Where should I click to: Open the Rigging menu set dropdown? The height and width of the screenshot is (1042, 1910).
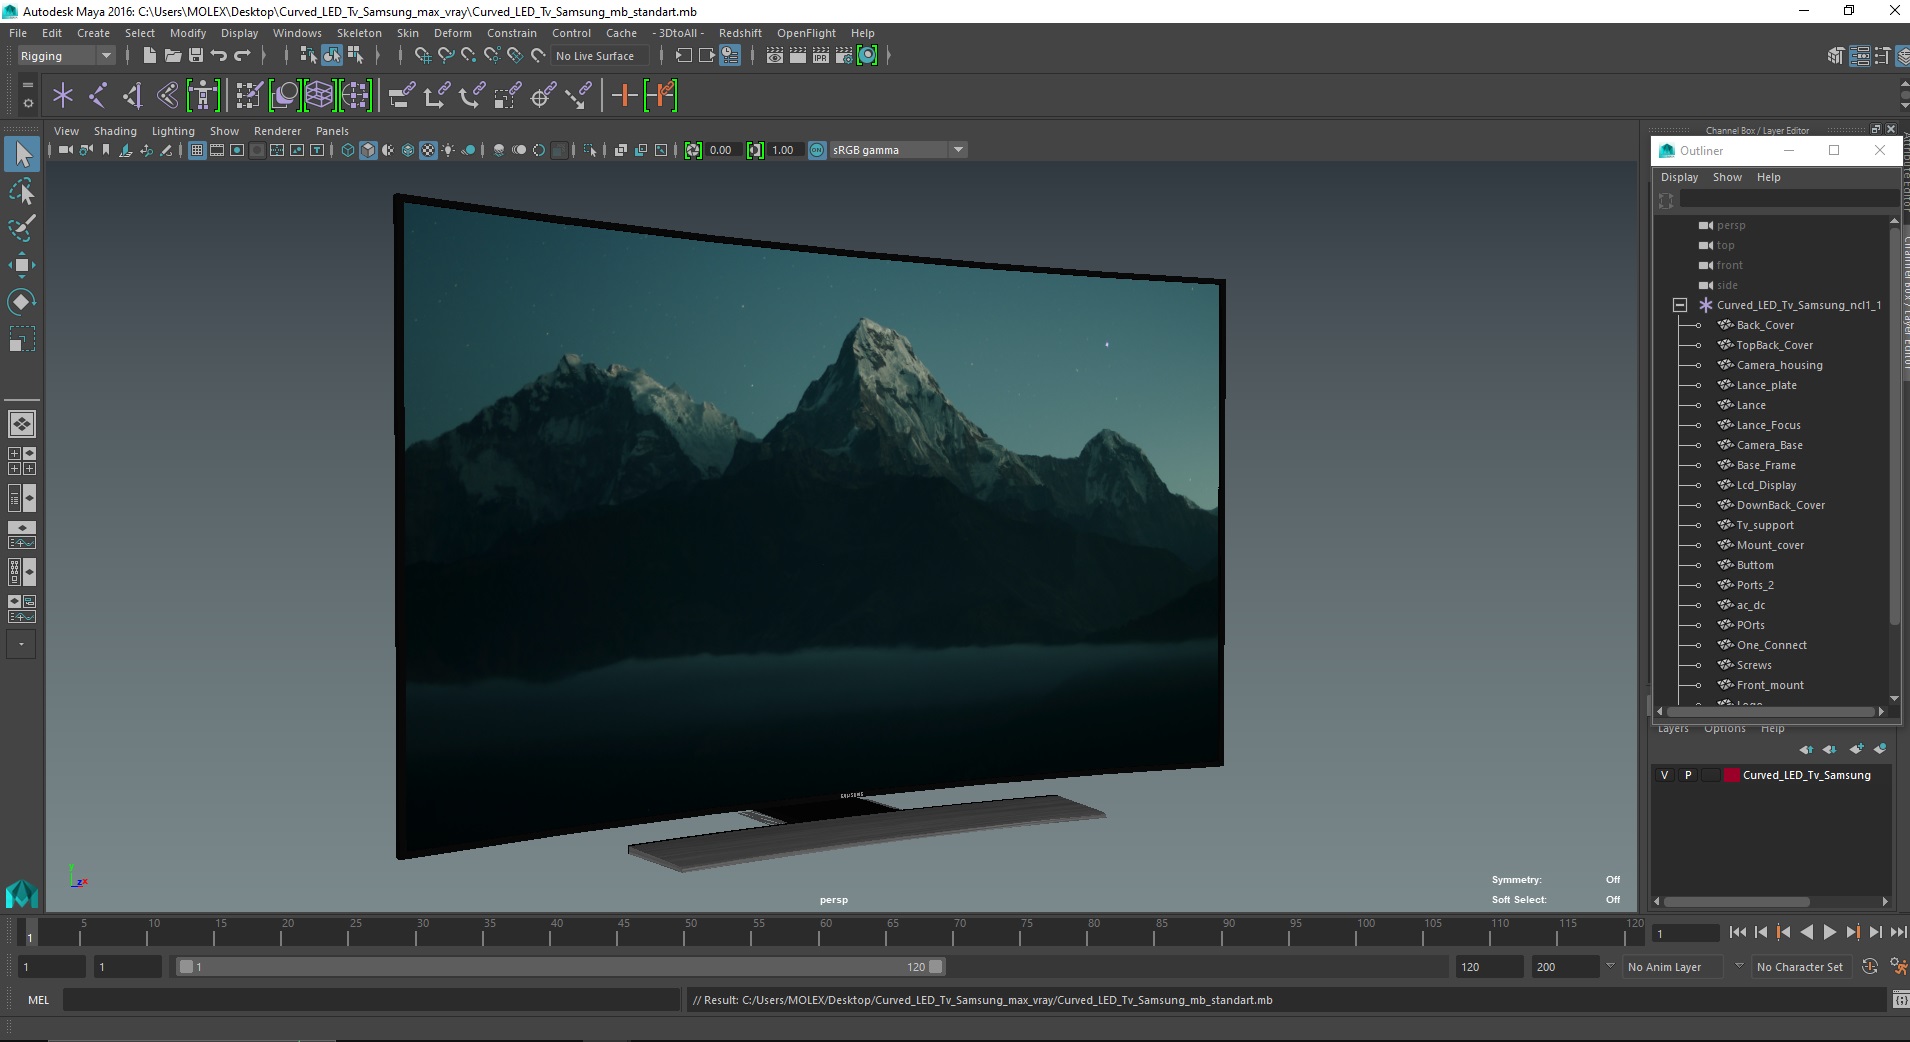click(x=66, y=56)
